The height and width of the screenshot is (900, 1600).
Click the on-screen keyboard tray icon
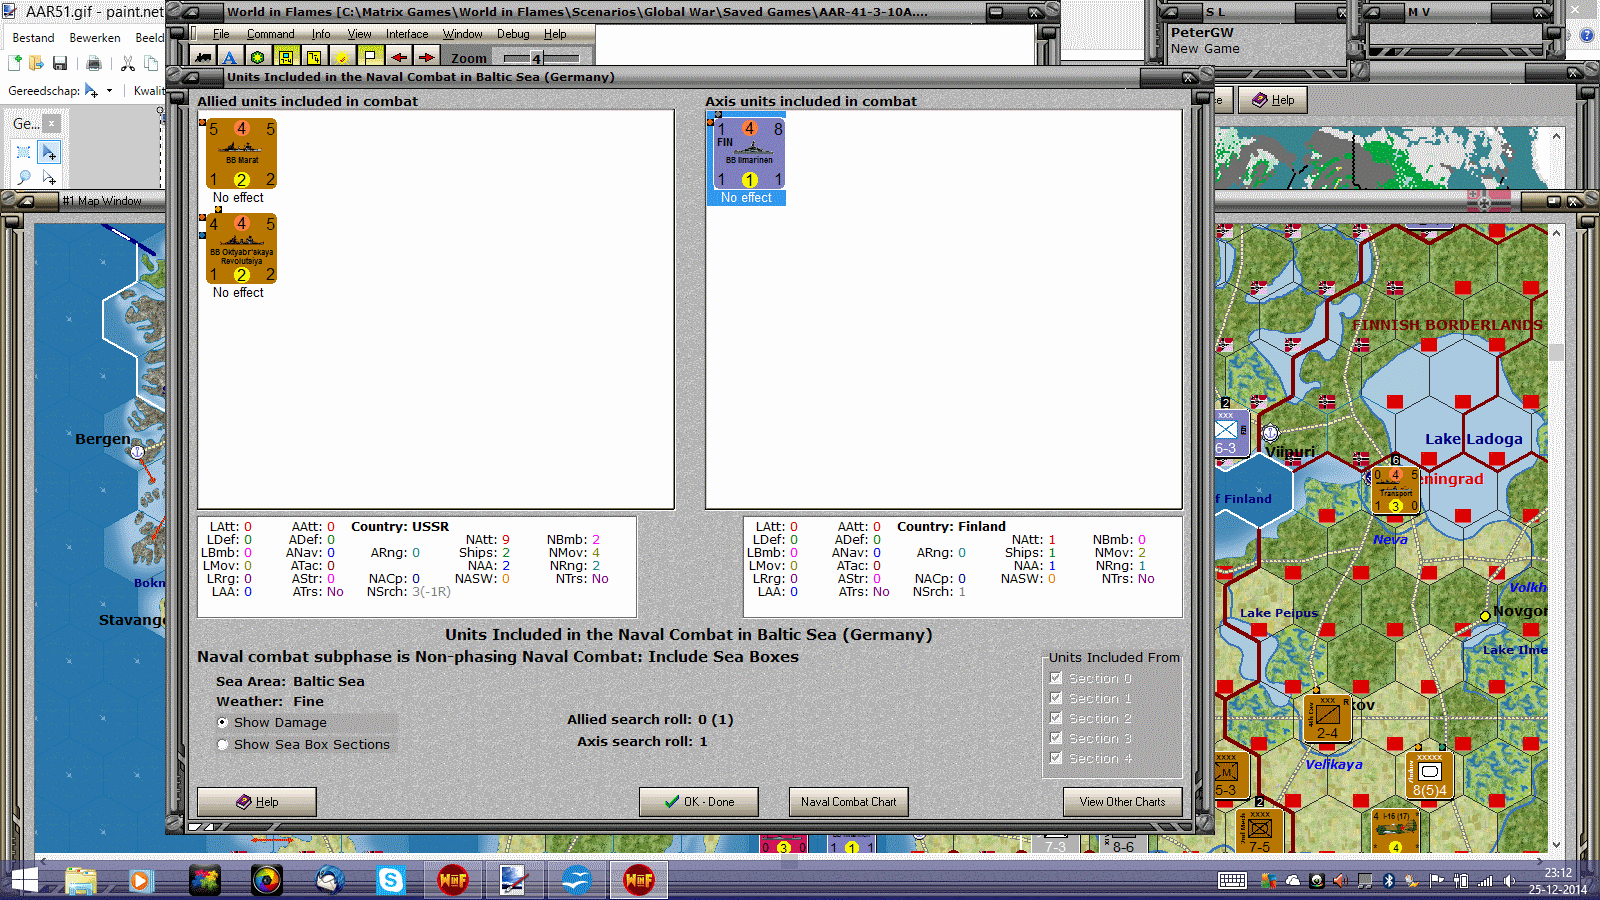pos(1232,881)
